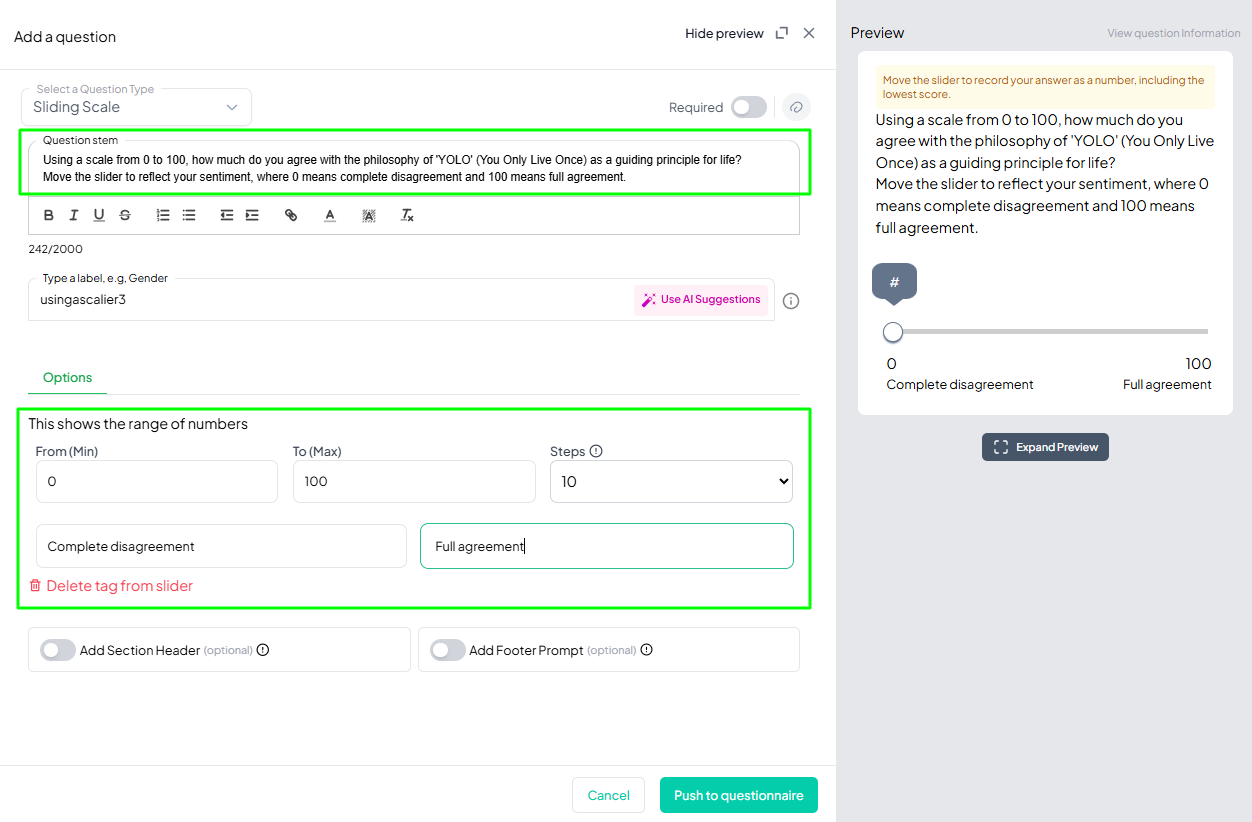Click Use AI Suggestions button
The image size is (1252, 822).
(701, 300)
